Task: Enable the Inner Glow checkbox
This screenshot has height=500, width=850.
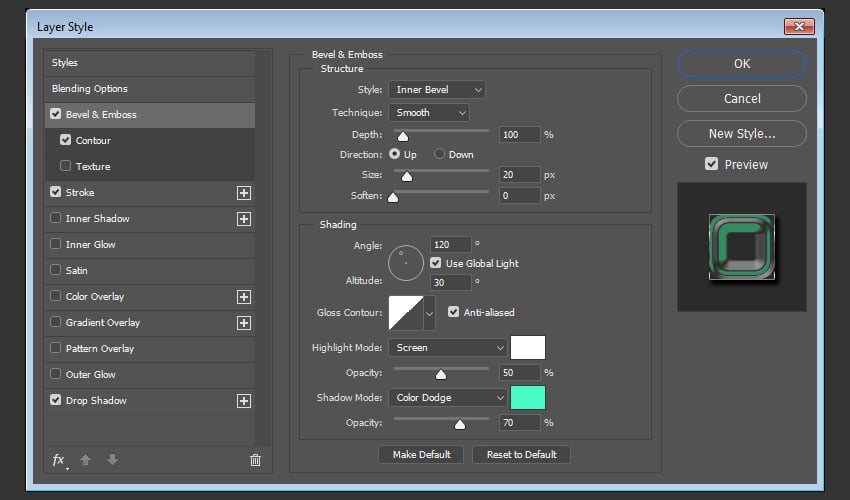Action: click(55, 244)
